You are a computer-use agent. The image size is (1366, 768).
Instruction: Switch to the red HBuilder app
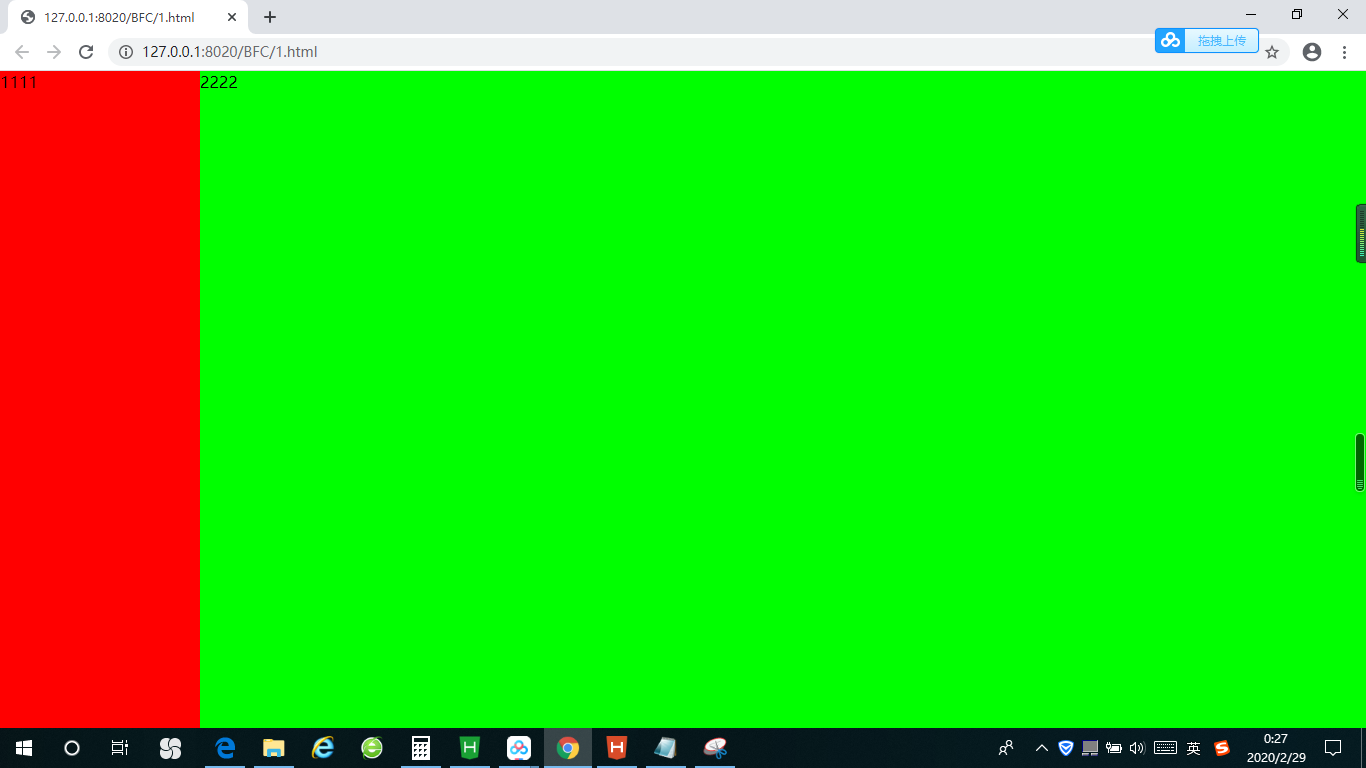617,748
